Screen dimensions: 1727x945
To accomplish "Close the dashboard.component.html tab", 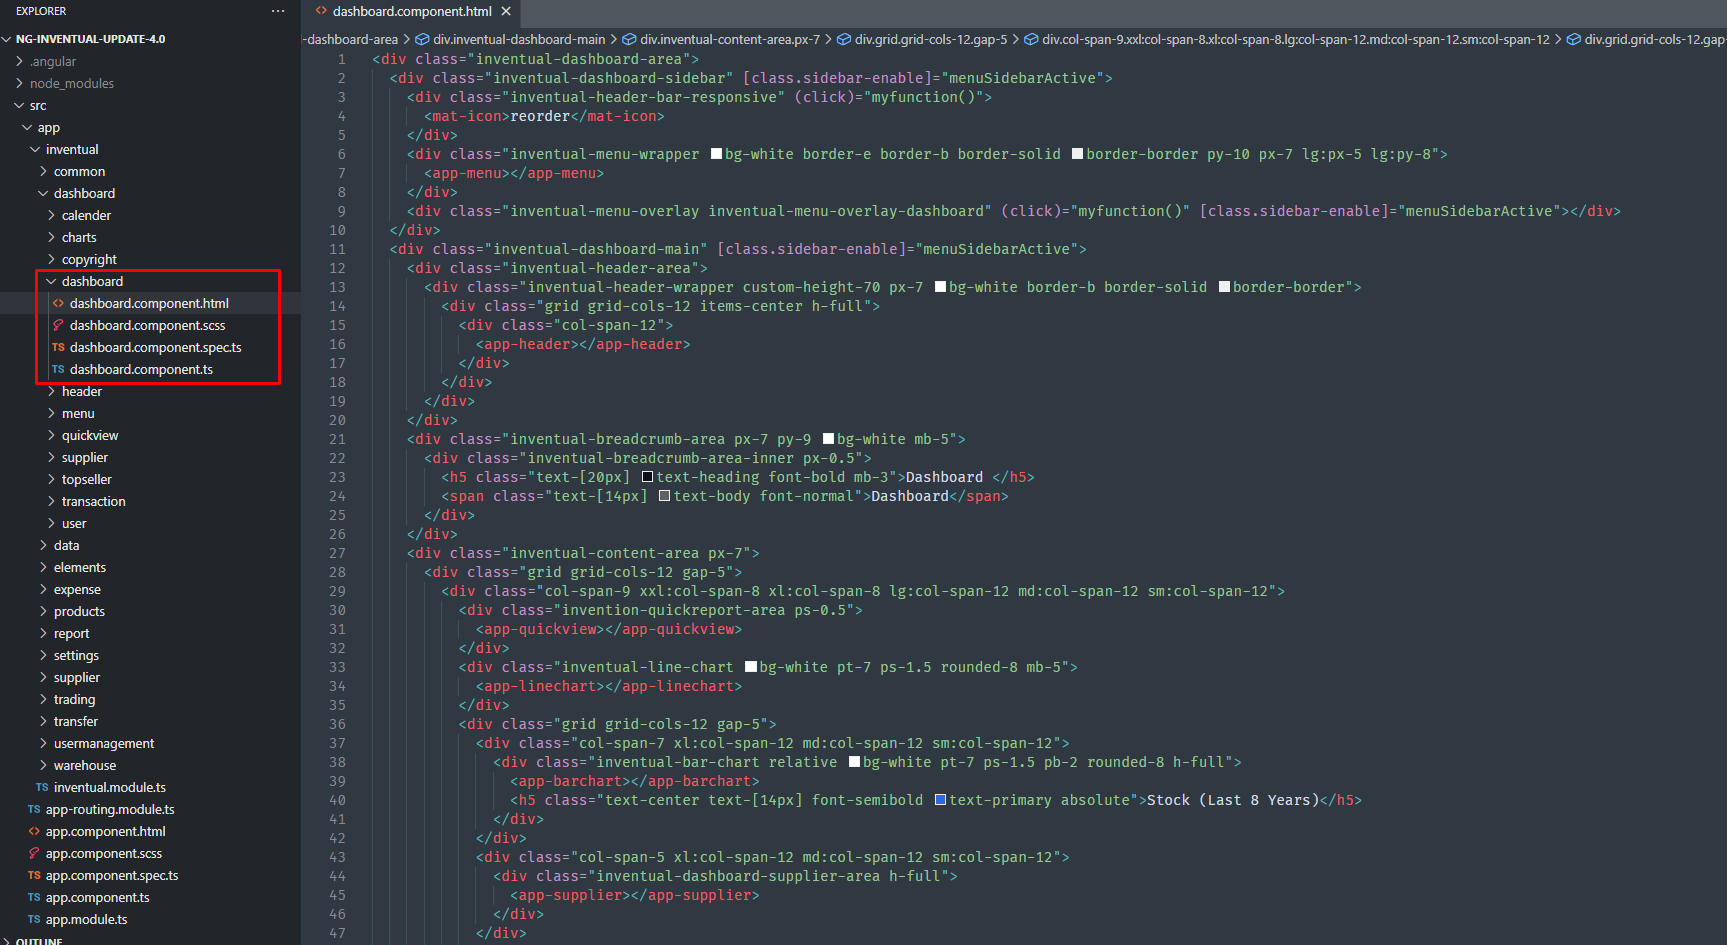I will [506, 11].
